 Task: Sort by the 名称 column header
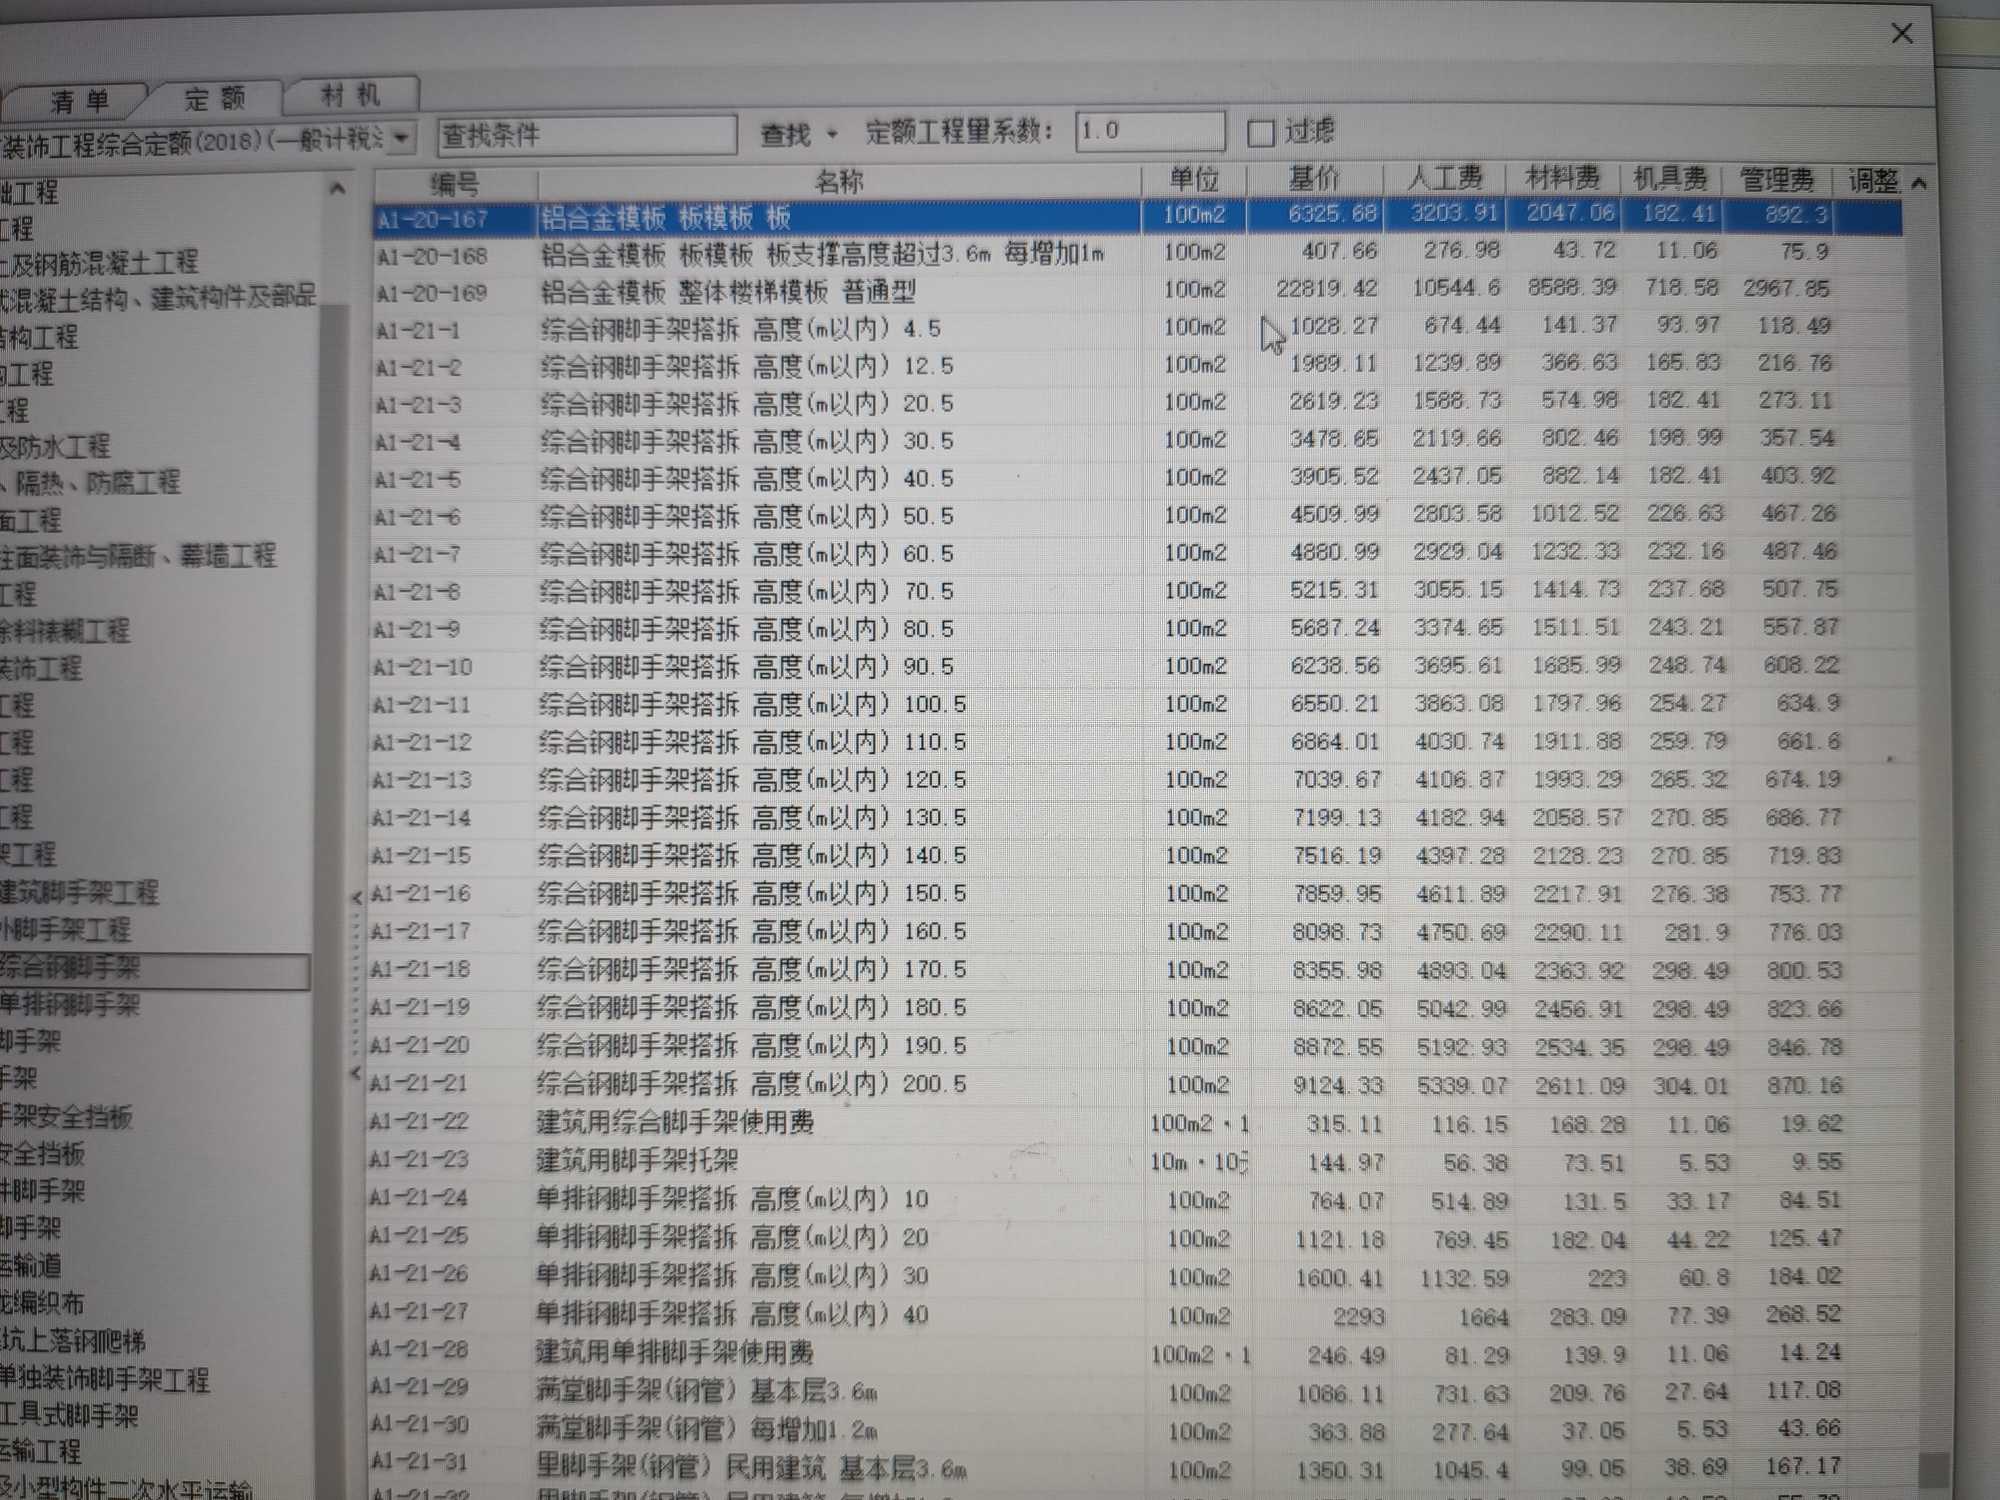click(x=839, y=181)
